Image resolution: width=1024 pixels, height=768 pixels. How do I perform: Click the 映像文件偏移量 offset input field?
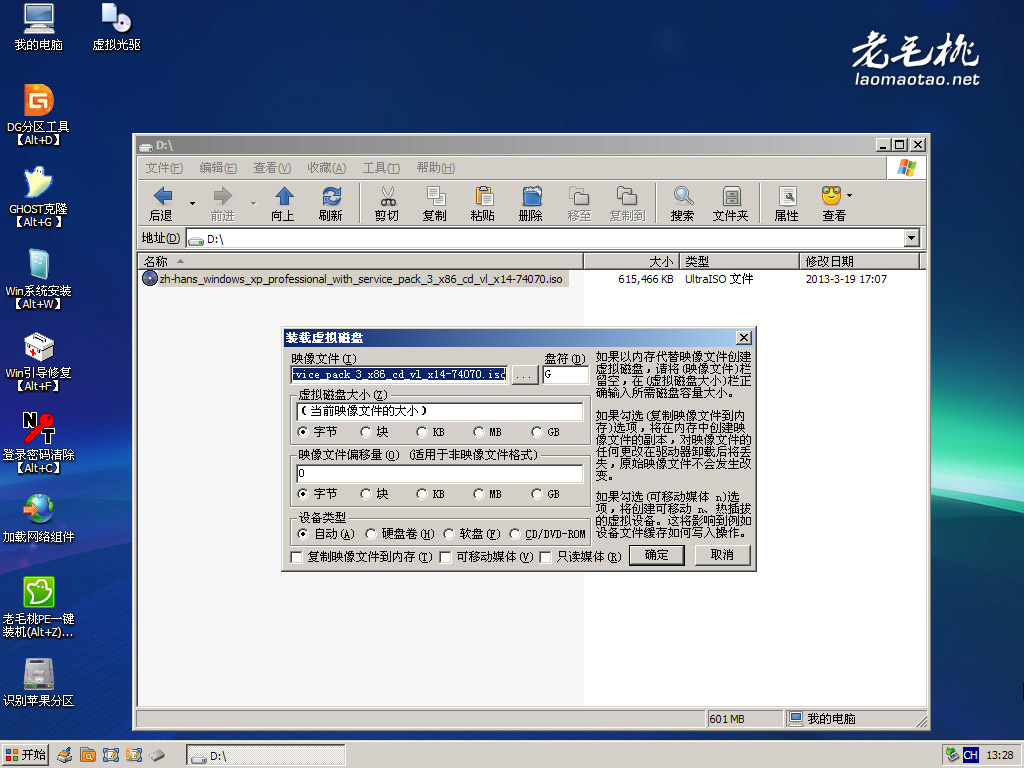440,473
